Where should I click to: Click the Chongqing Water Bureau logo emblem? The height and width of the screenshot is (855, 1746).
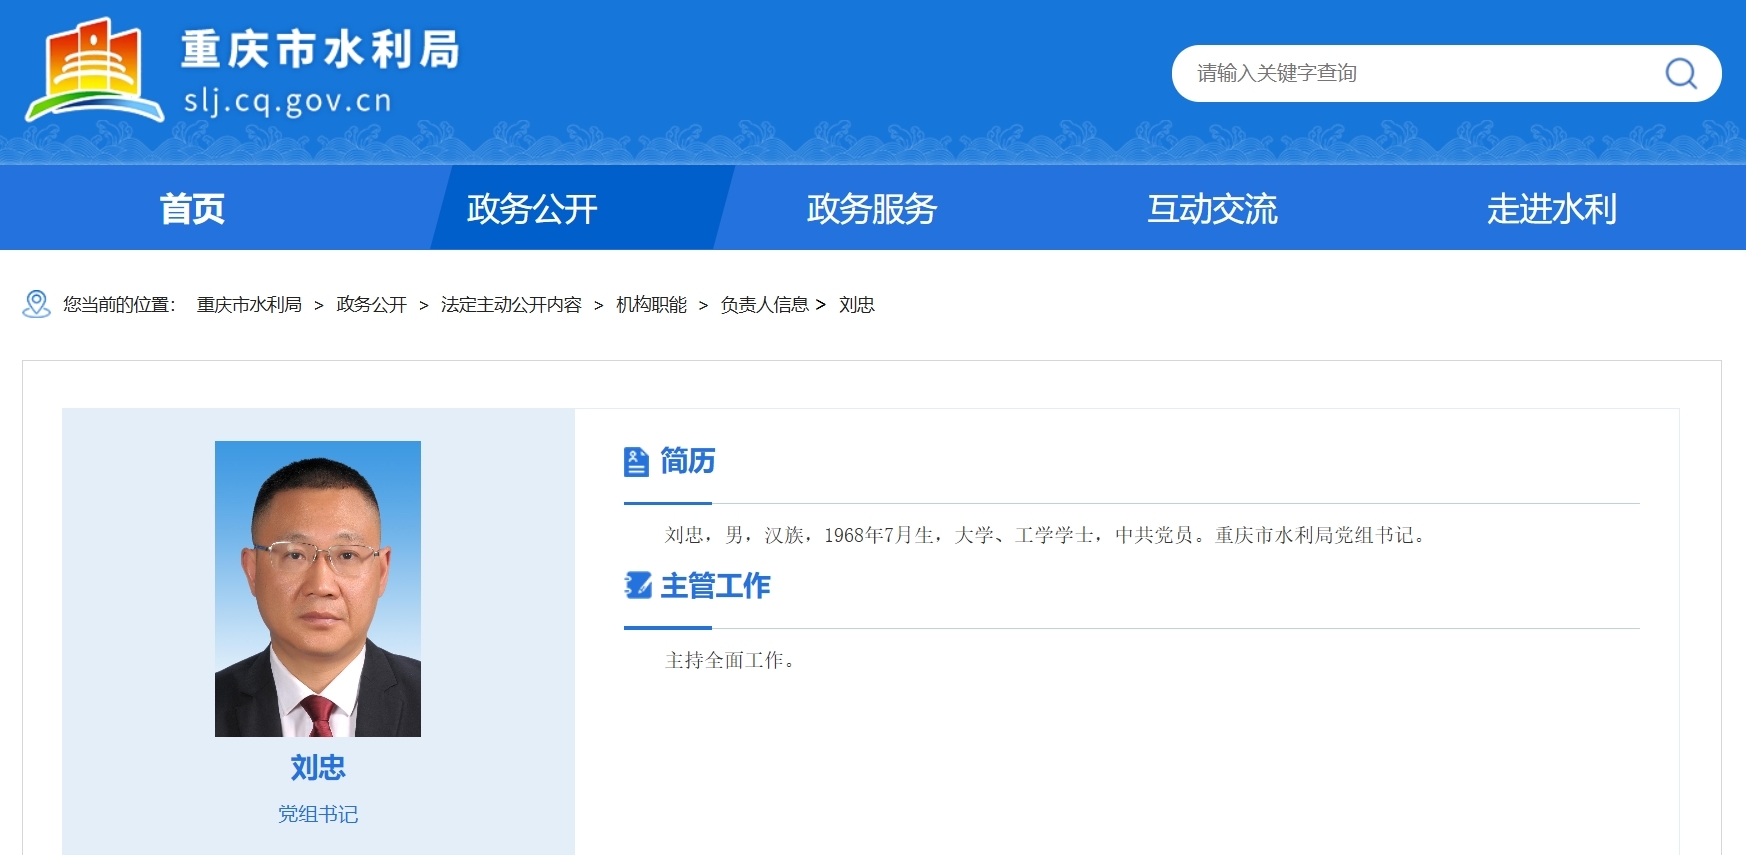pyautogui.click(x=94, y=70)
